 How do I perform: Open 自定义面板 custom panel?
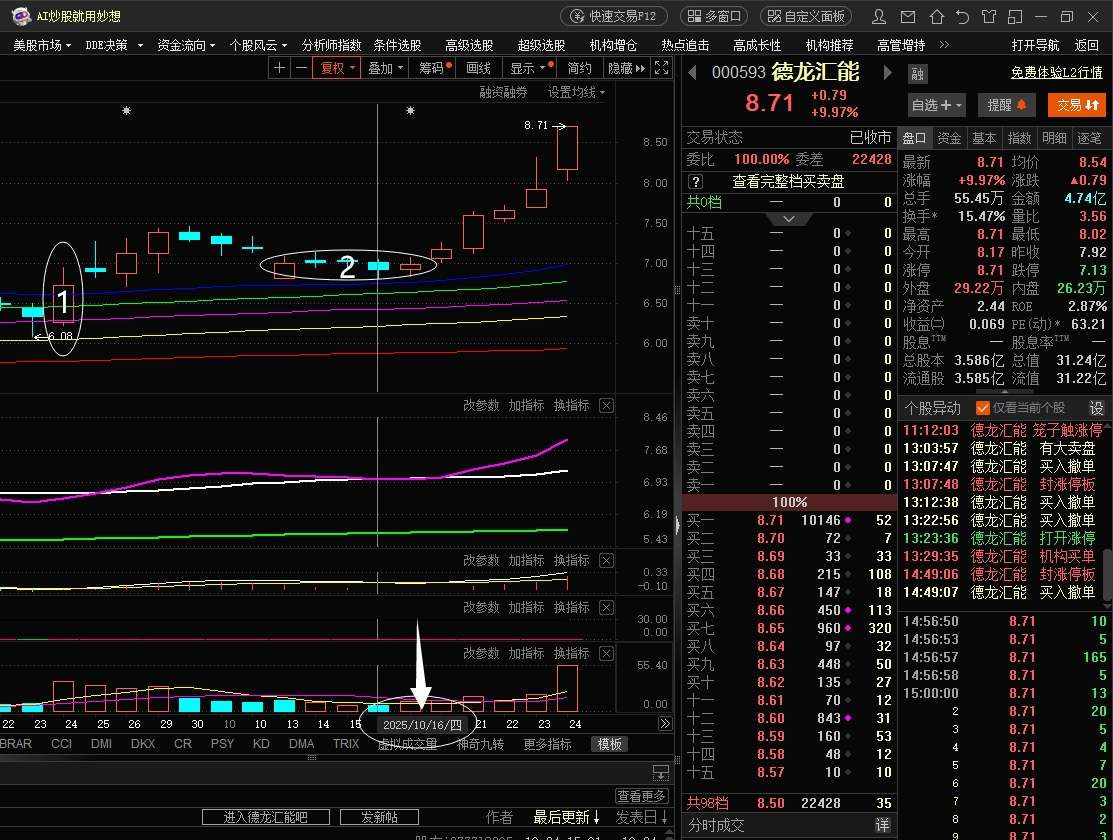point(806,16)
